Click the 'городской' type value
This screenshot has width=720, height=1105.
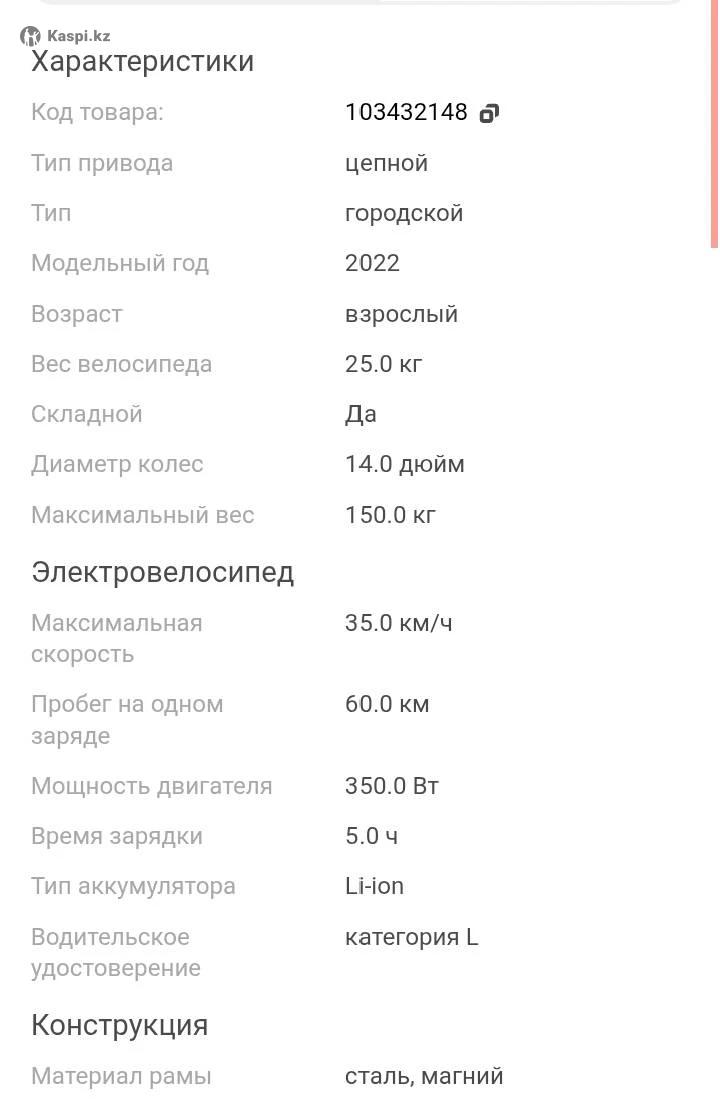coord(404,214)
